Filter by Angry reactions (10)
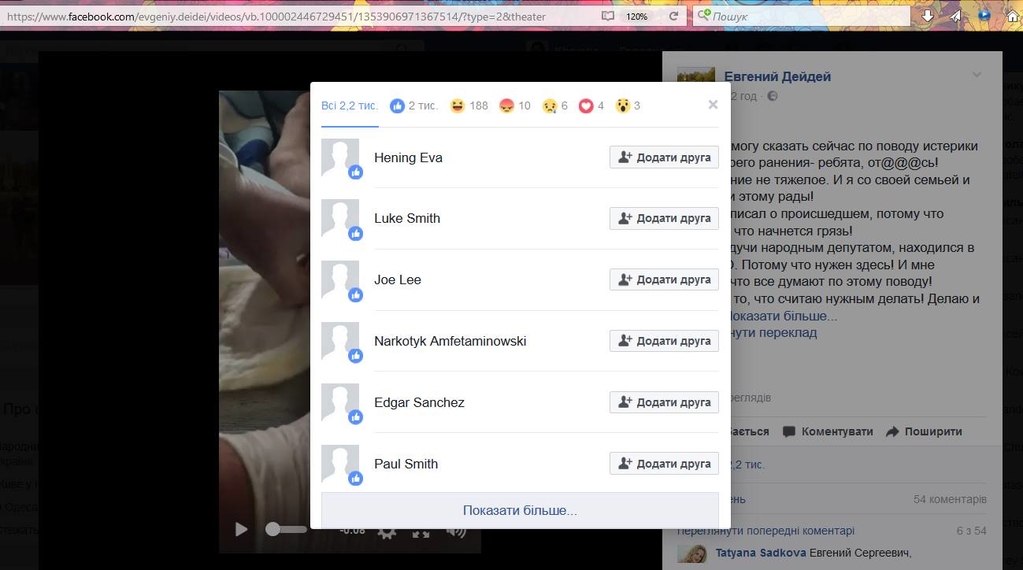The width and height of the screenshot is (1023, 570). pos(514,105)
